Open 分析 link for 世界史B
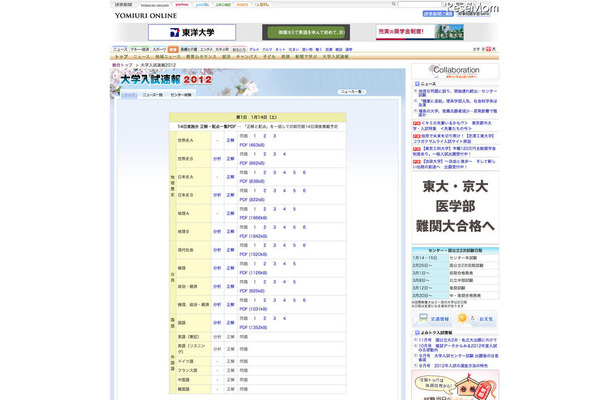The image size is (610, 400). click(217, 159)
